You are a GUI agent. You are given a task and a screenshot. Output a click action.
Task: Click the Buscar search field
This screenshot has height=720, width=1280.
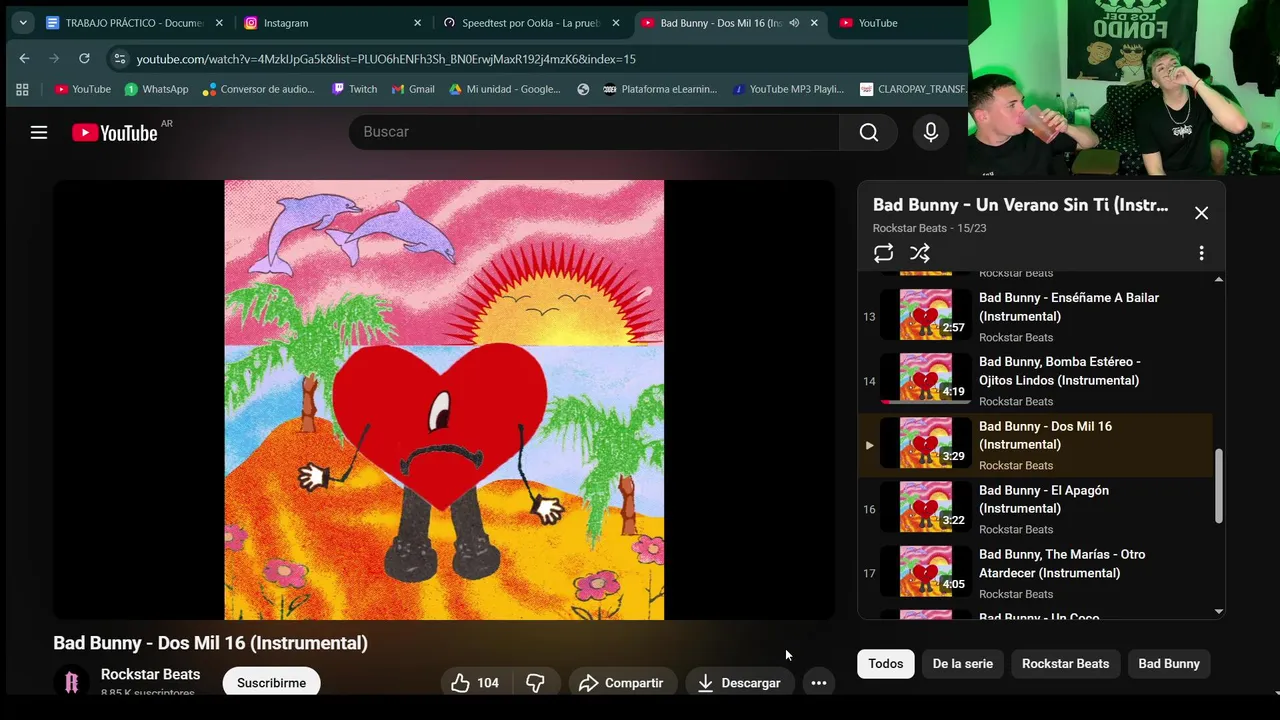click(x=594, y=132)
